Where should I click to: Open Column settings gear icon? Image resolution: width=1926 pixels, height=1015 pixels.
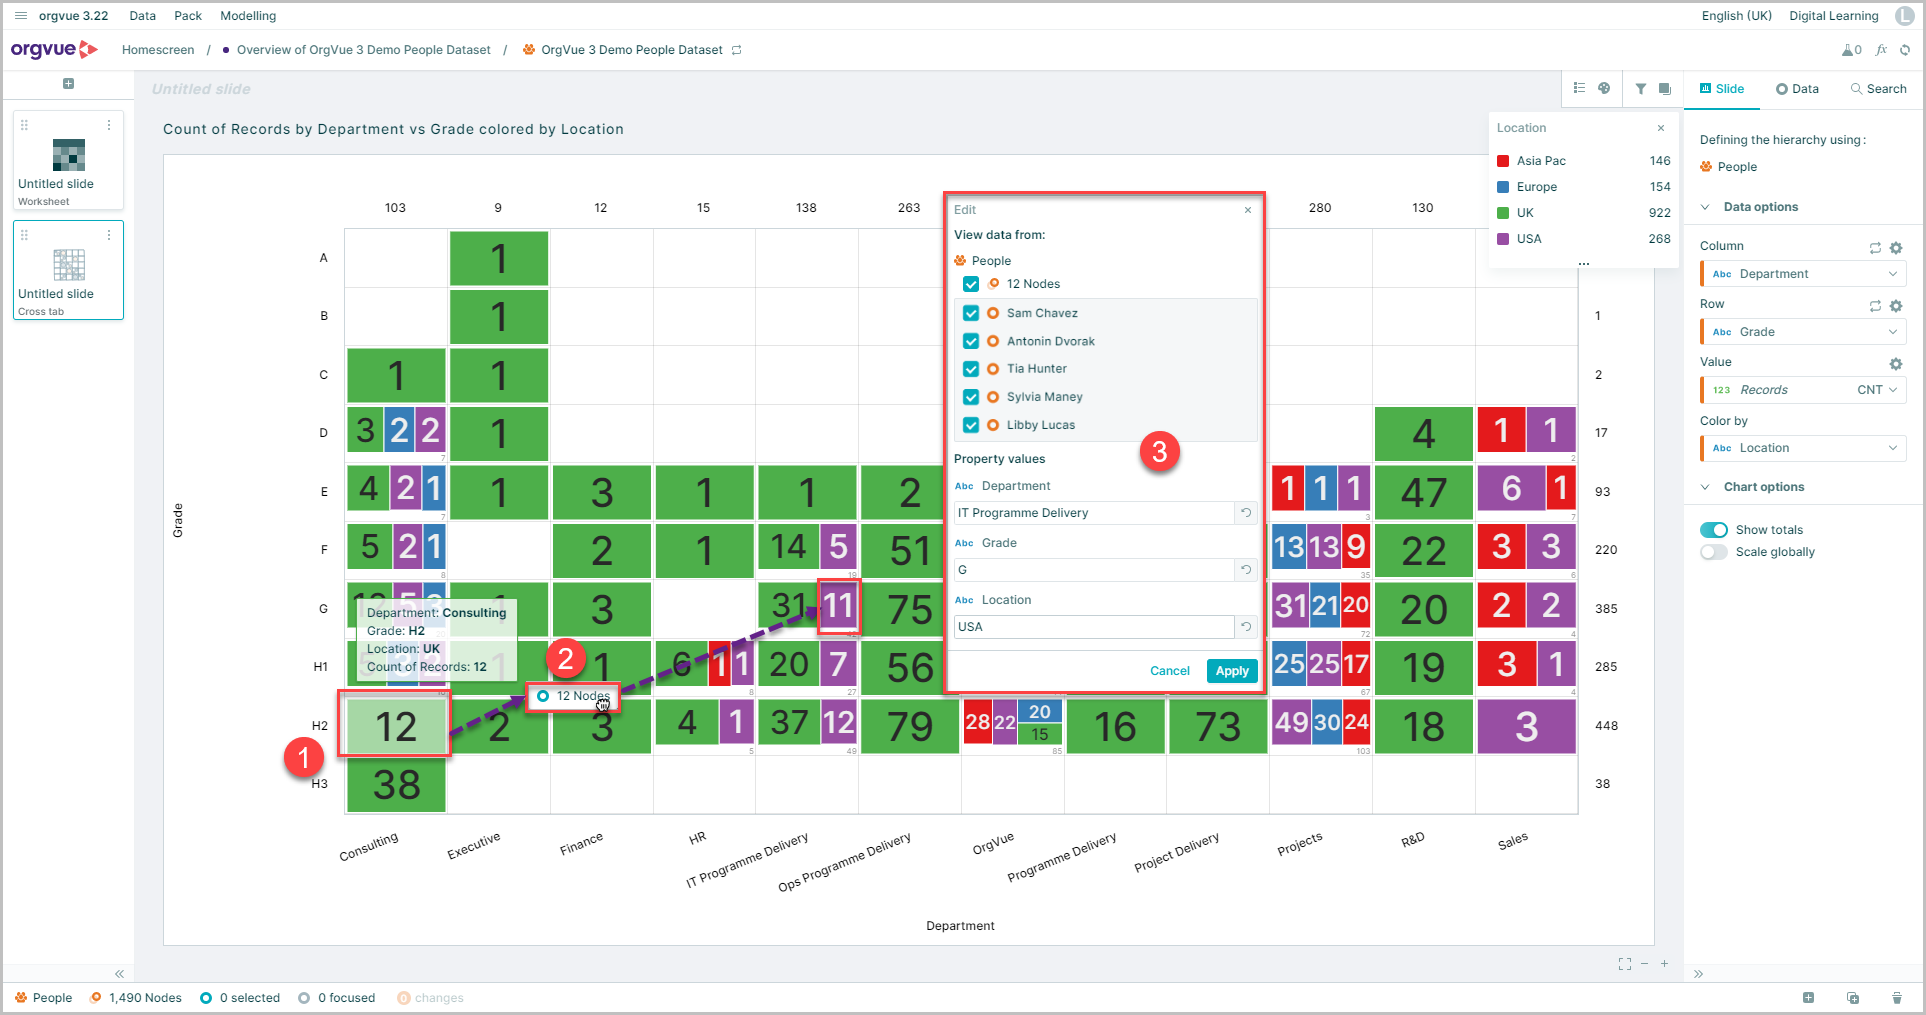point(1896,247)
